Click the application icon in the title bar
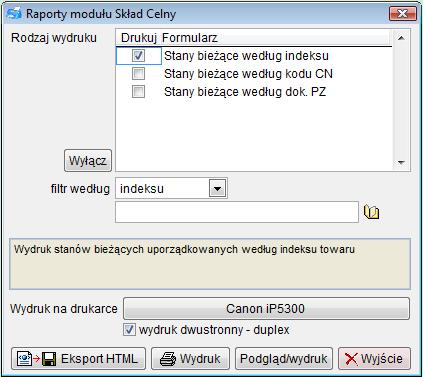 [x=14, y=14]
